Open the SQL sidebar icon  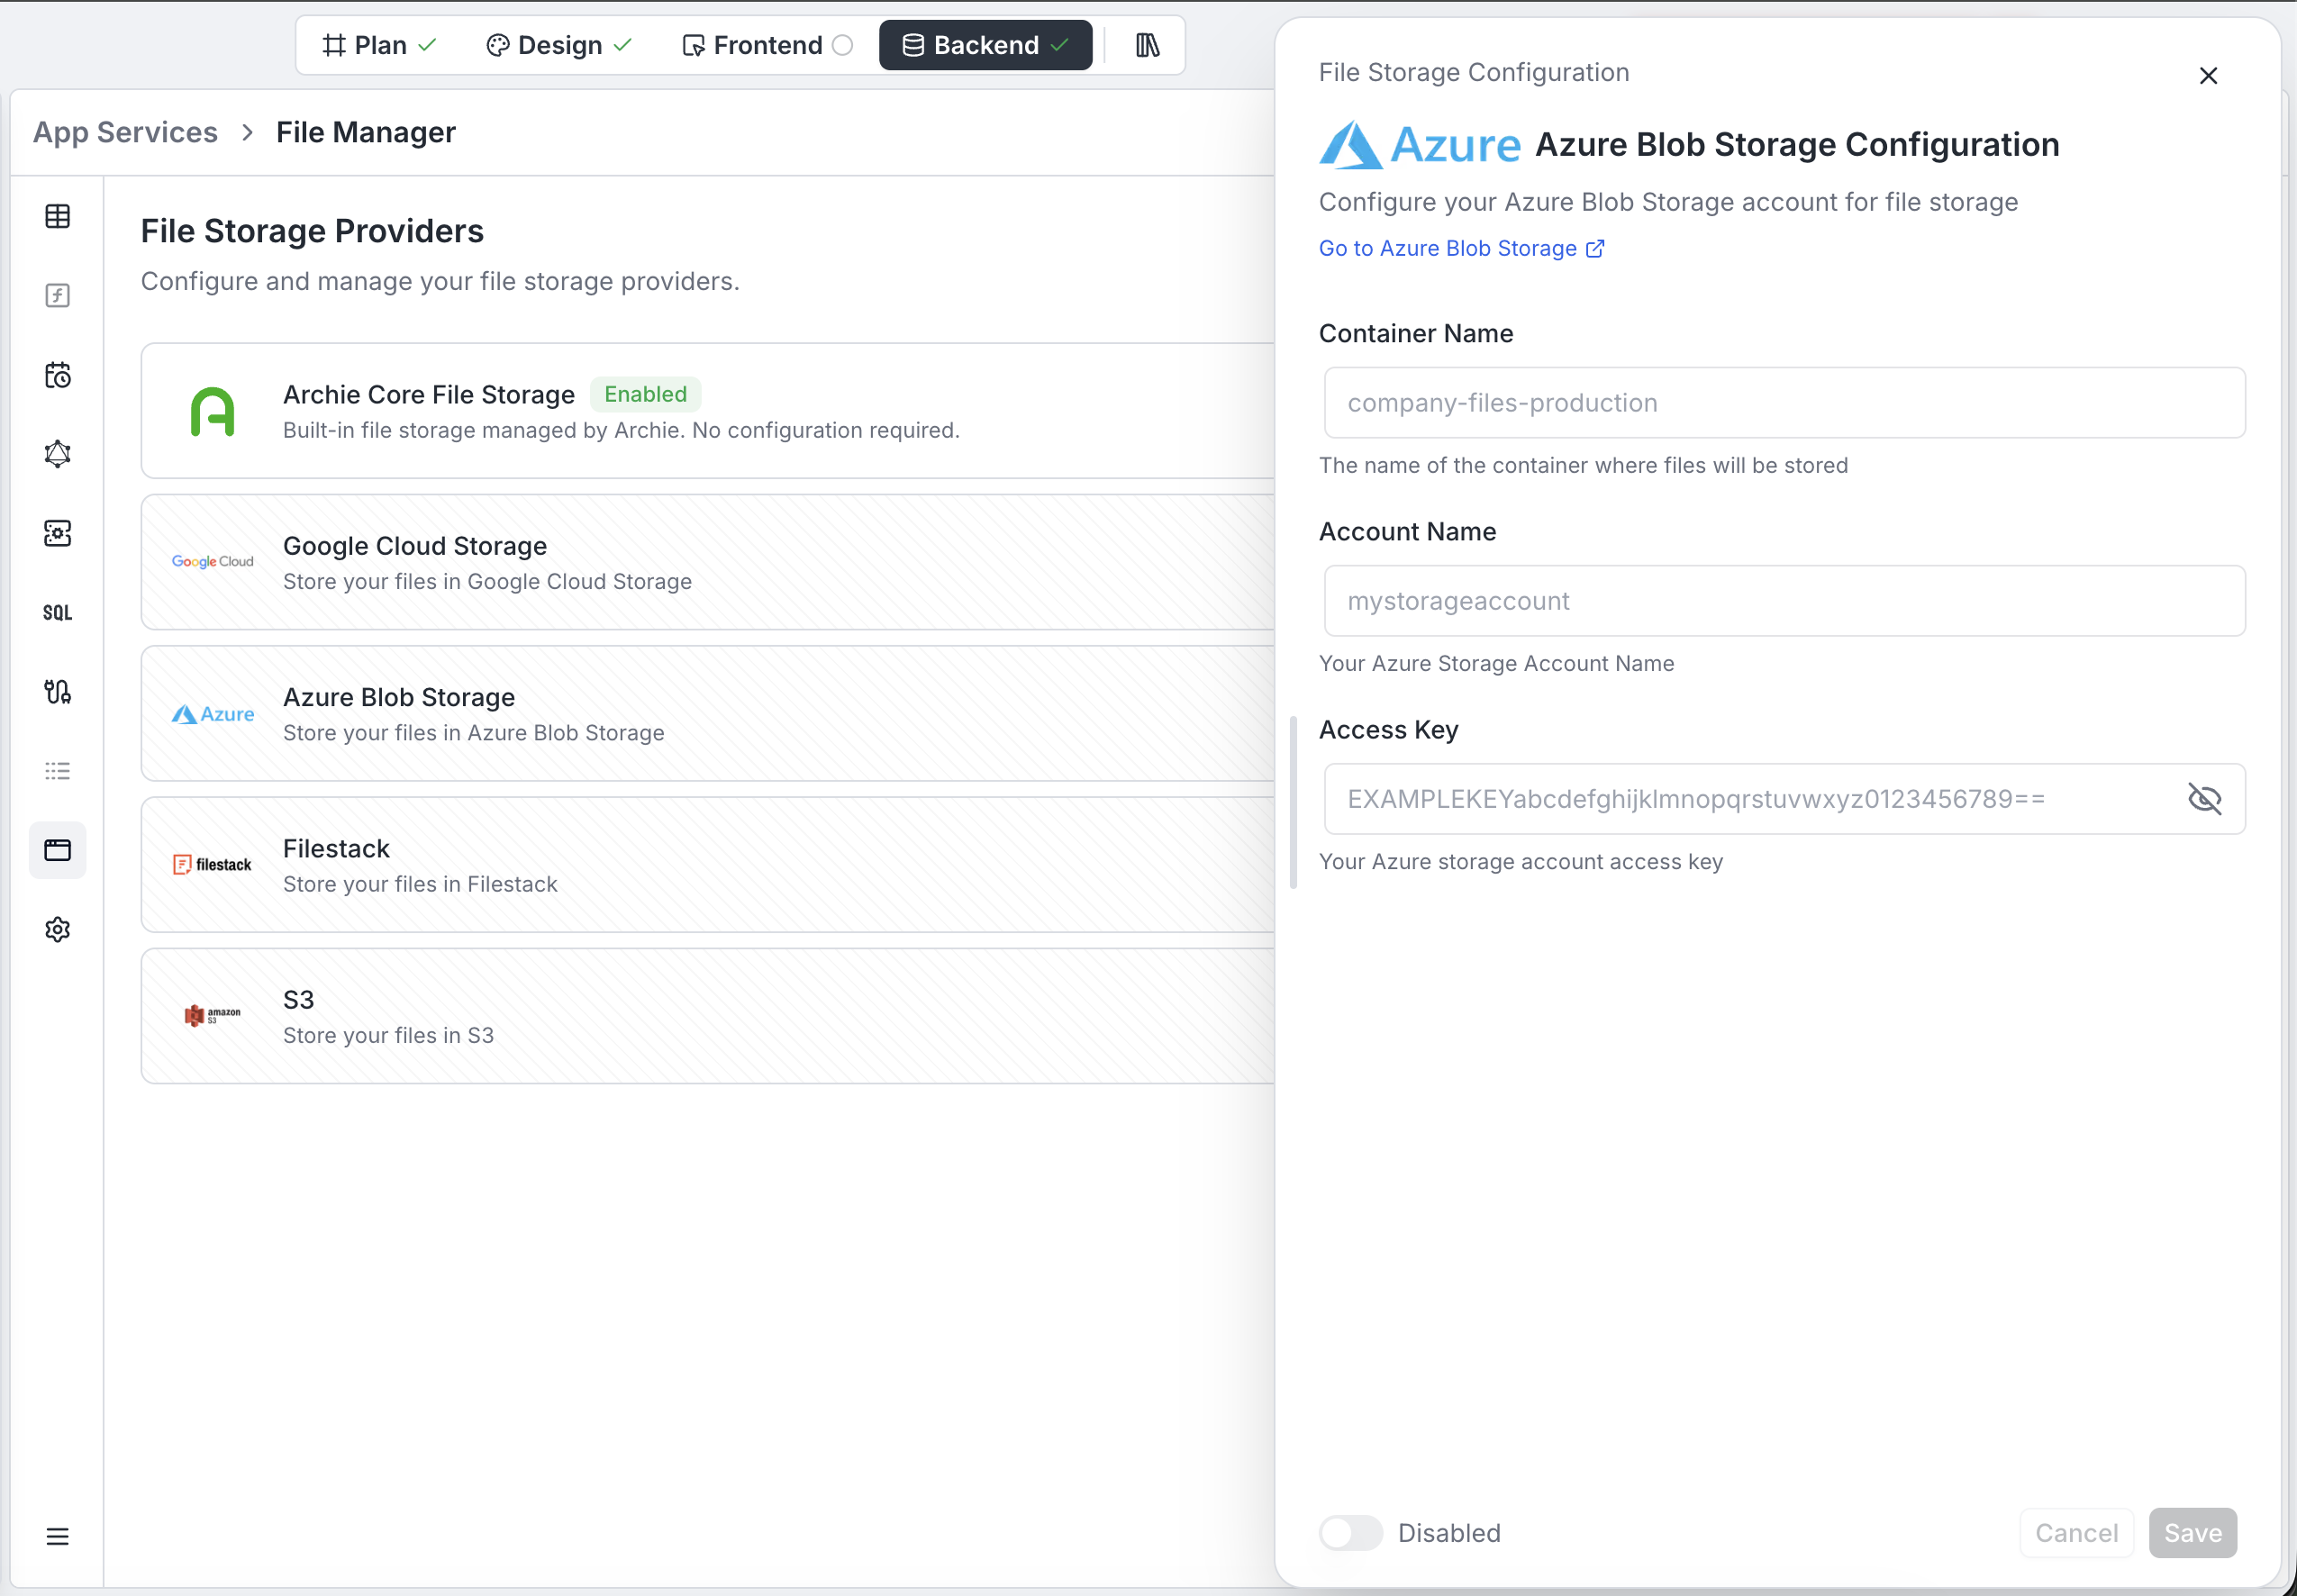[57, 612]
